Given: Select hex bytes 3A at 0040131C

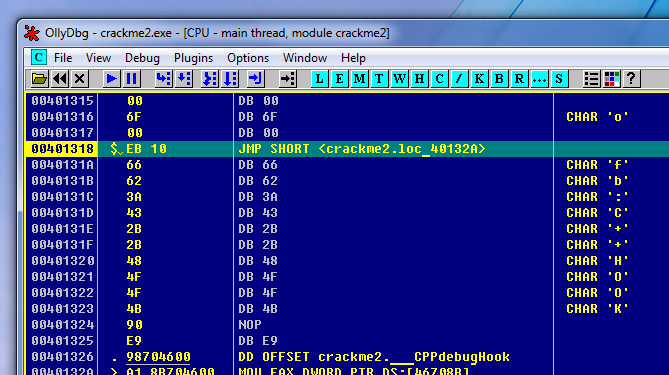Looking at the screenshot, I should click(134, 197).
